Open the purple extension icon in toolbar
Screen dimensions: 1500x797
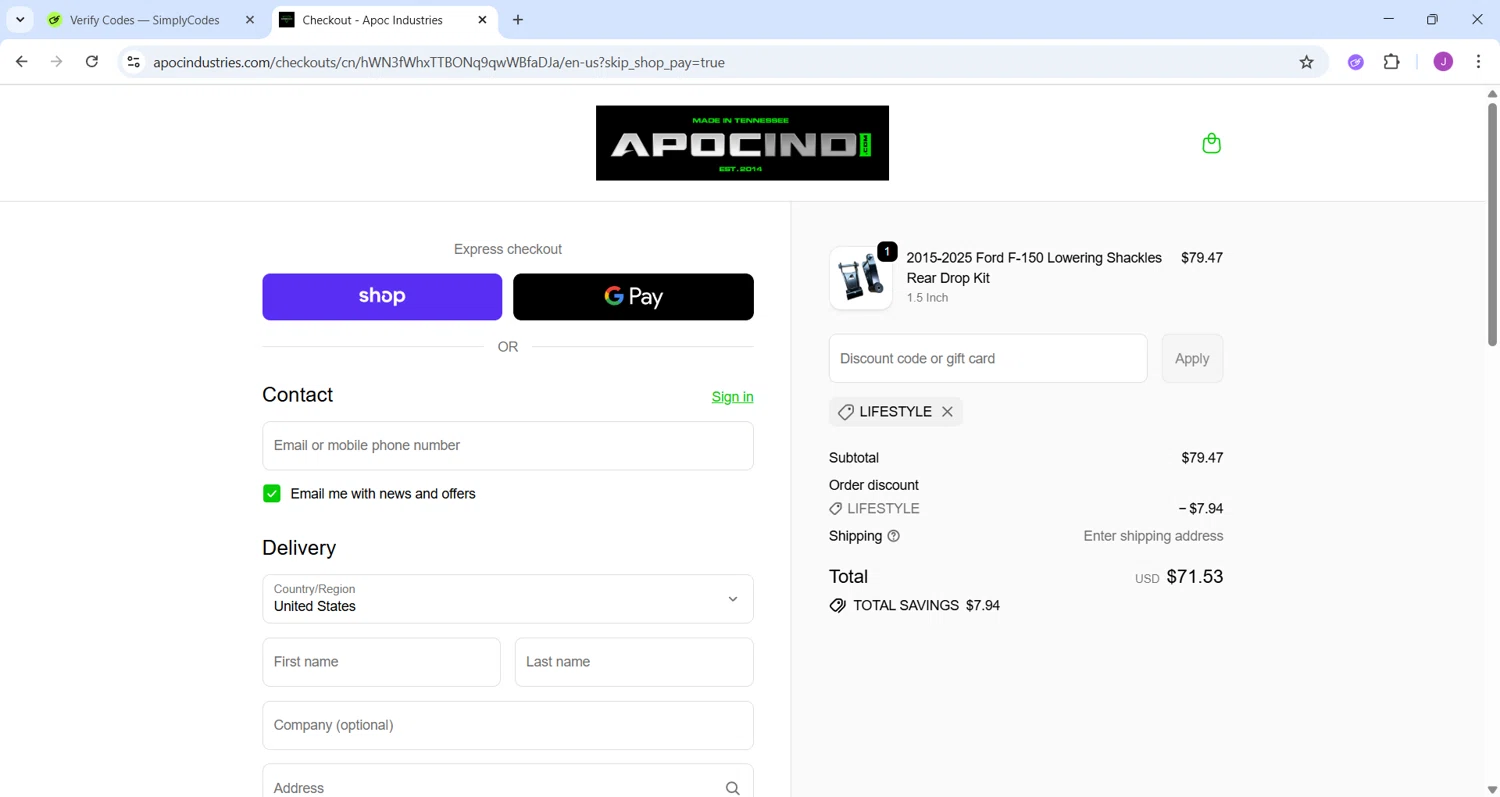point(1356,62)
